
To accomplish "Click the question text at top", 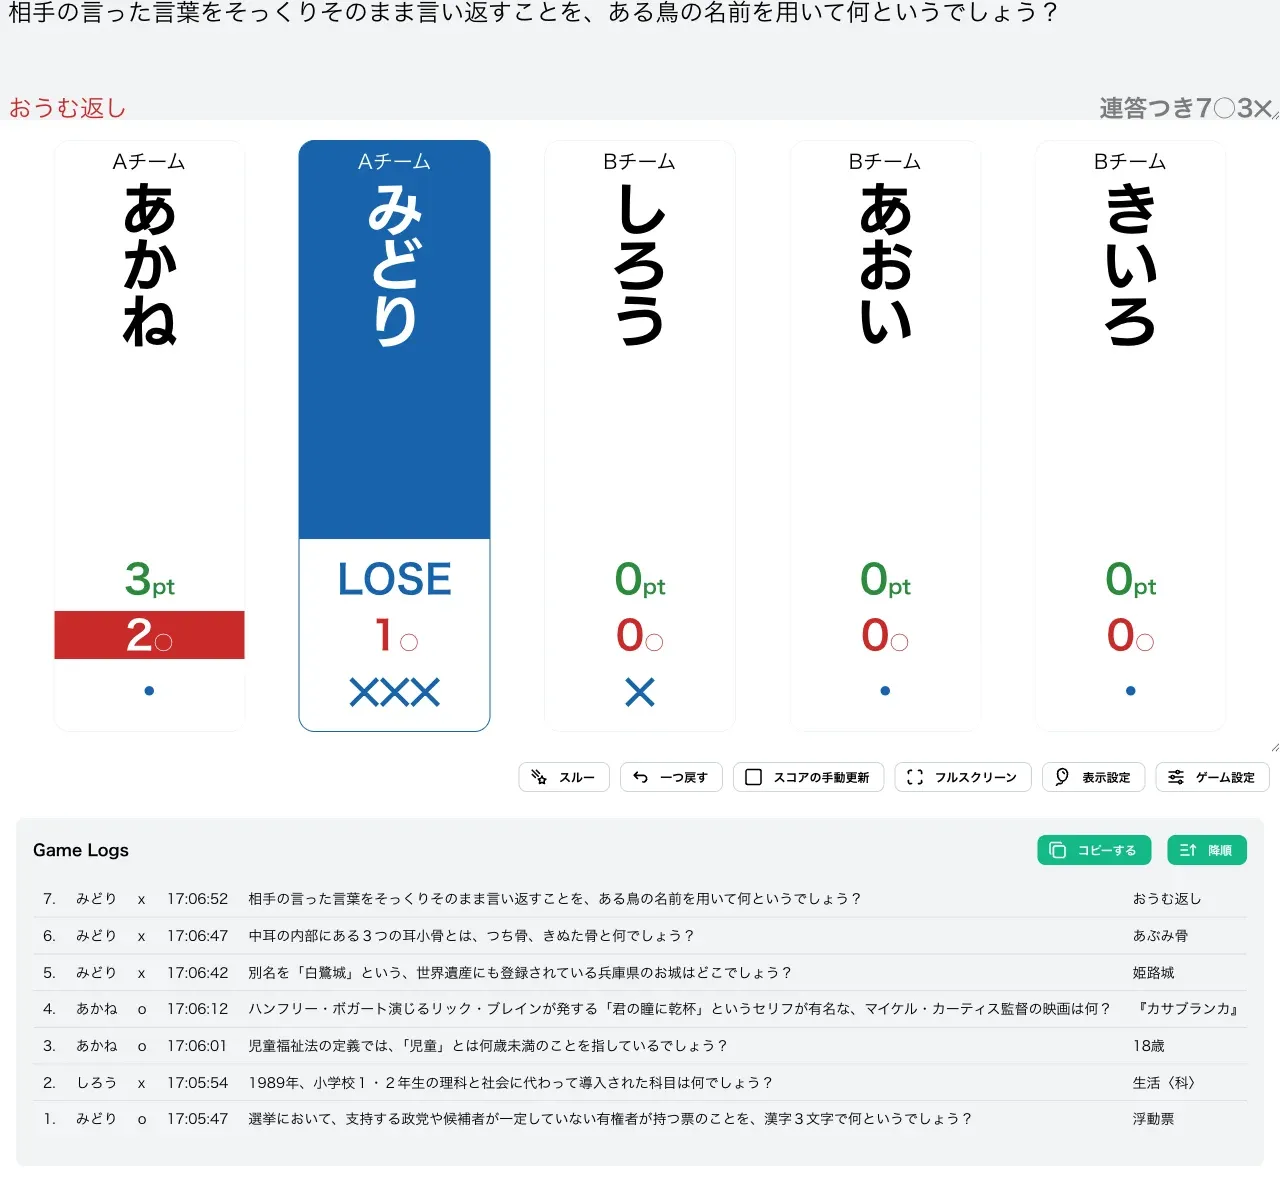I will pos(533,14).
